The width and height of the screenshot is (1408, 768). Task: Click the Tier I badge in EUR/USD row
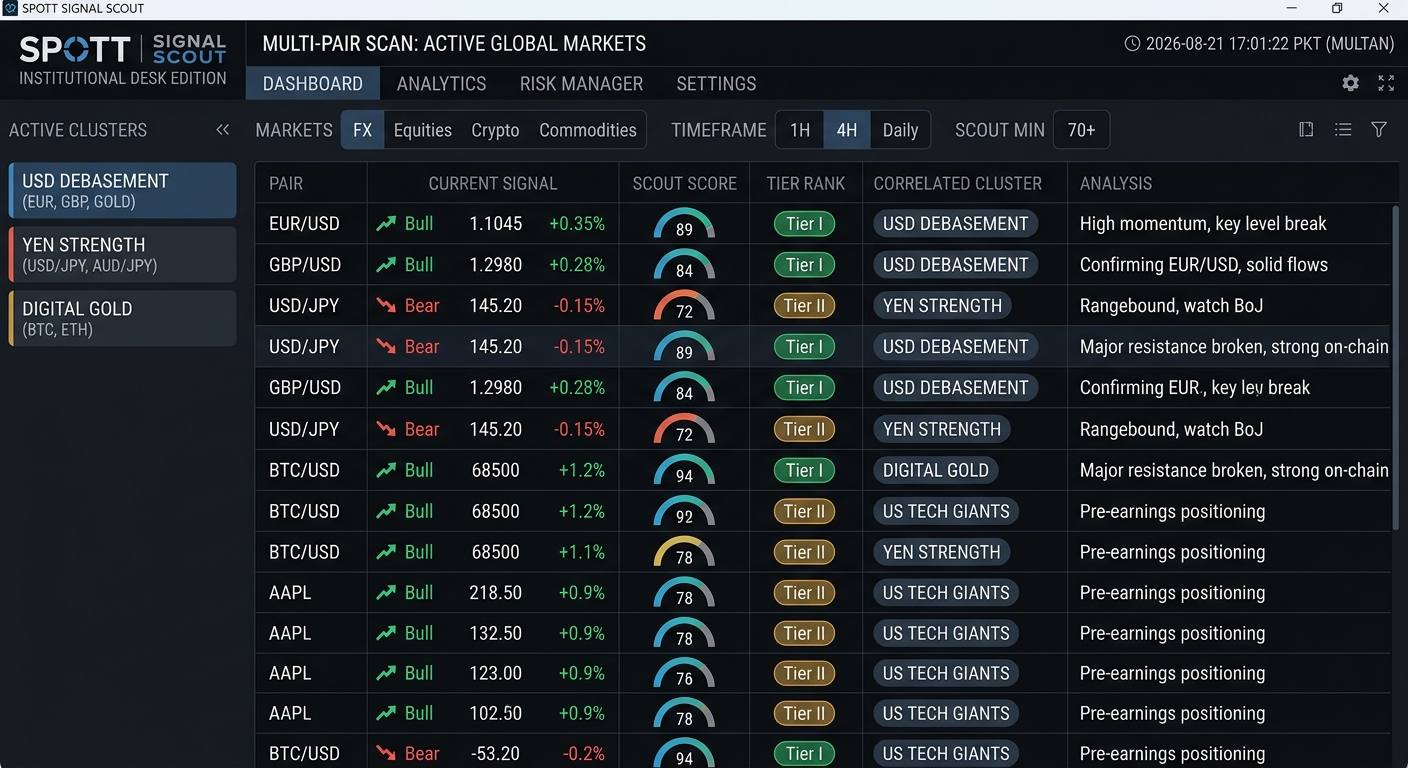[804, 224]
